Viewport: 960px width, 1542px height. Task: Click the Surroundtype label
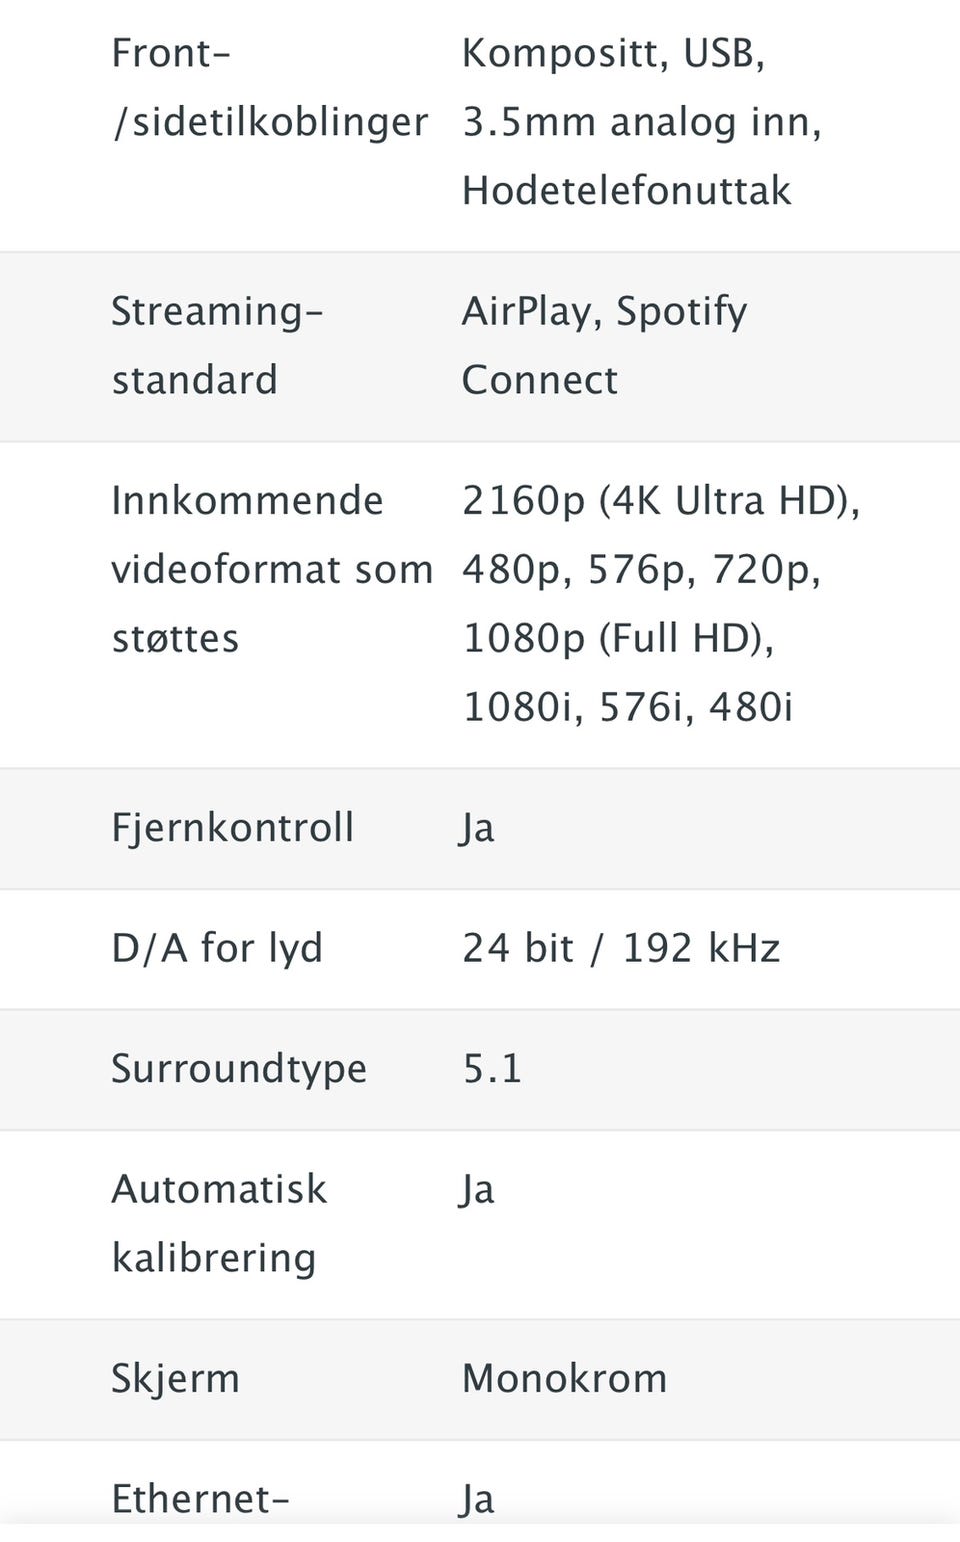coord(239,1068)
